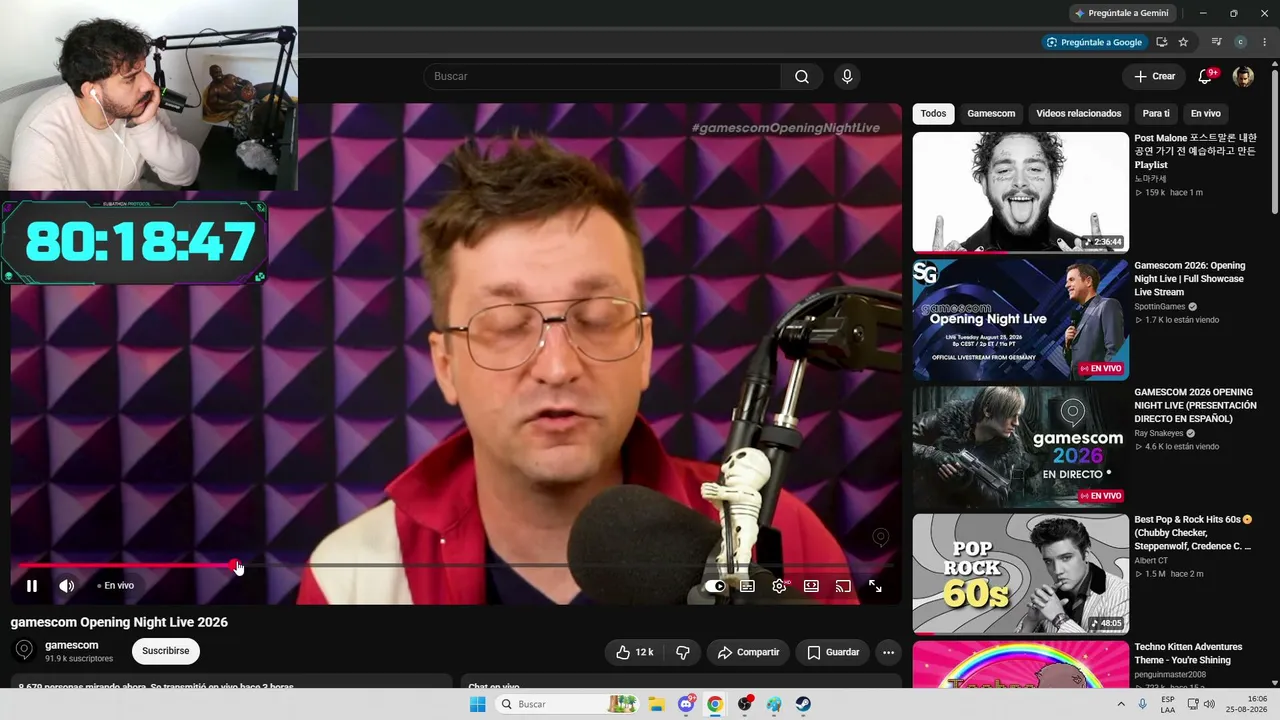Cast the video to a TV
Viewport: 1280px width, 720px height.
[843, 586]
